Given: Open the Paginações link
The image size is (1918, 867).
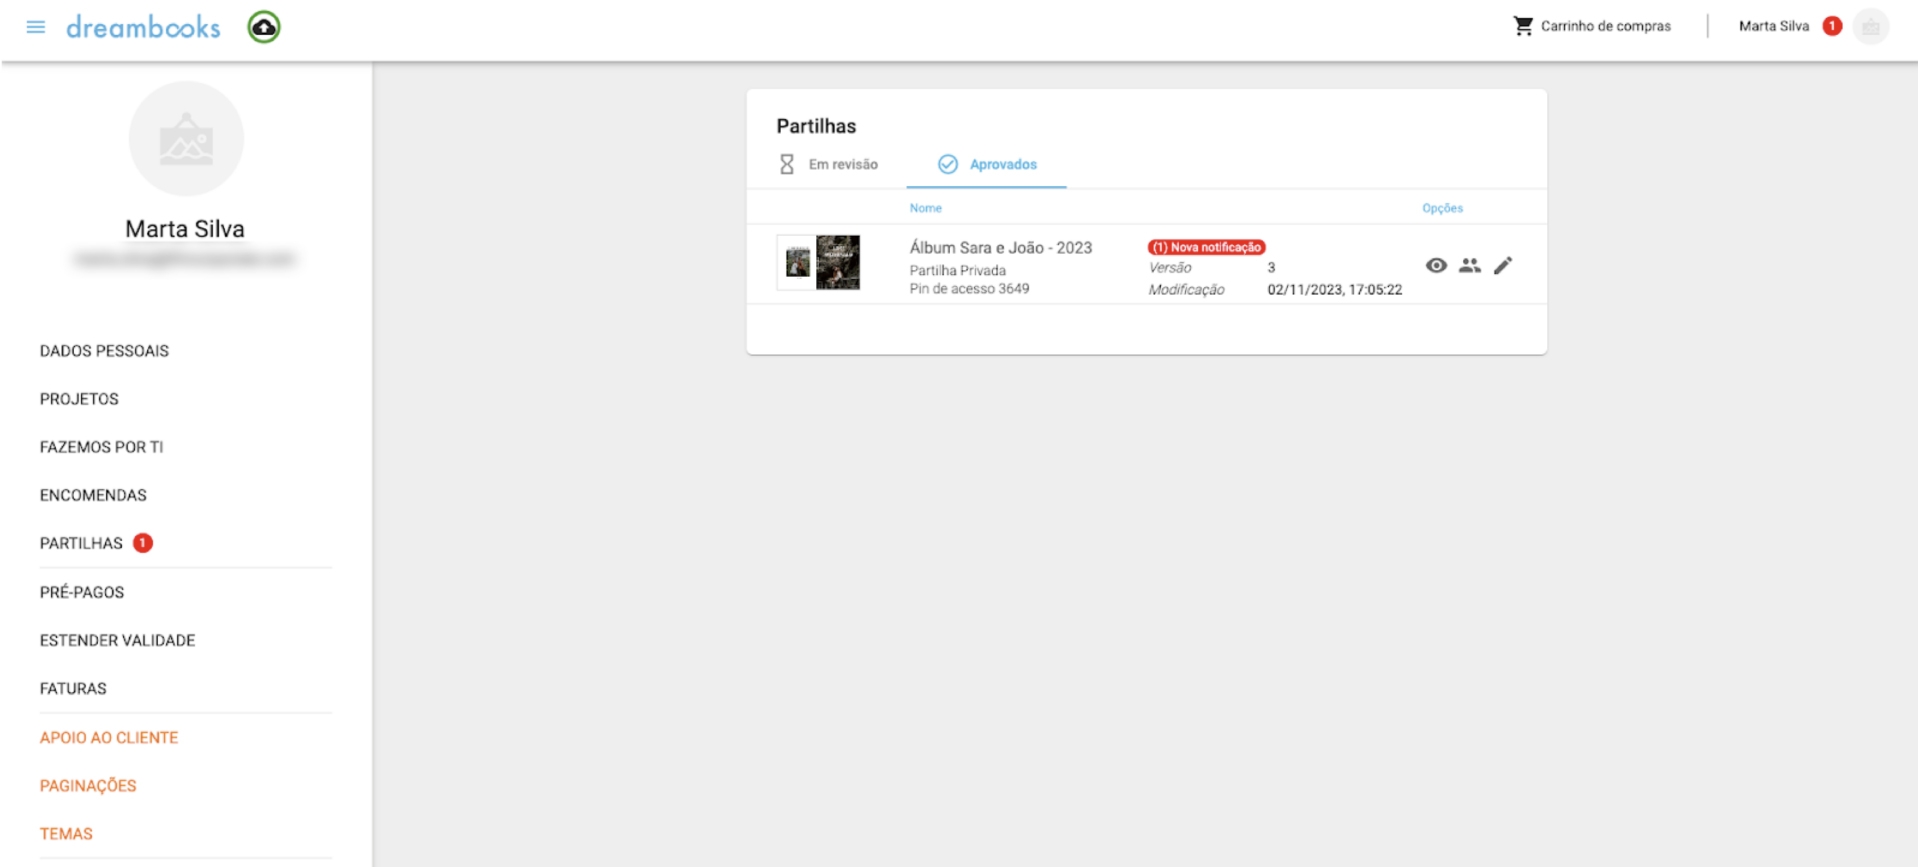Looking at the screenshot, I should point(88,786).
